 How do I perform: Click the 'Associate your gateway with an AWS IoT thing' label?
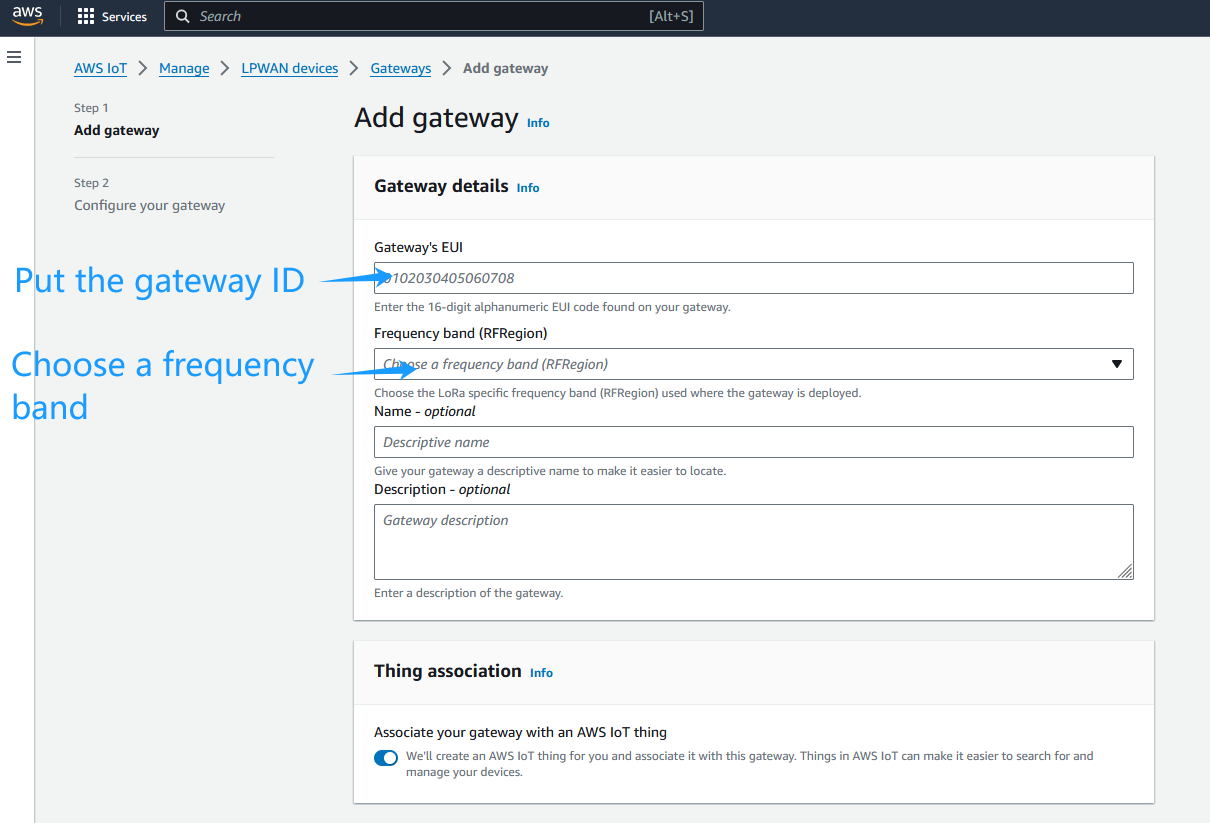click(520, 732)
